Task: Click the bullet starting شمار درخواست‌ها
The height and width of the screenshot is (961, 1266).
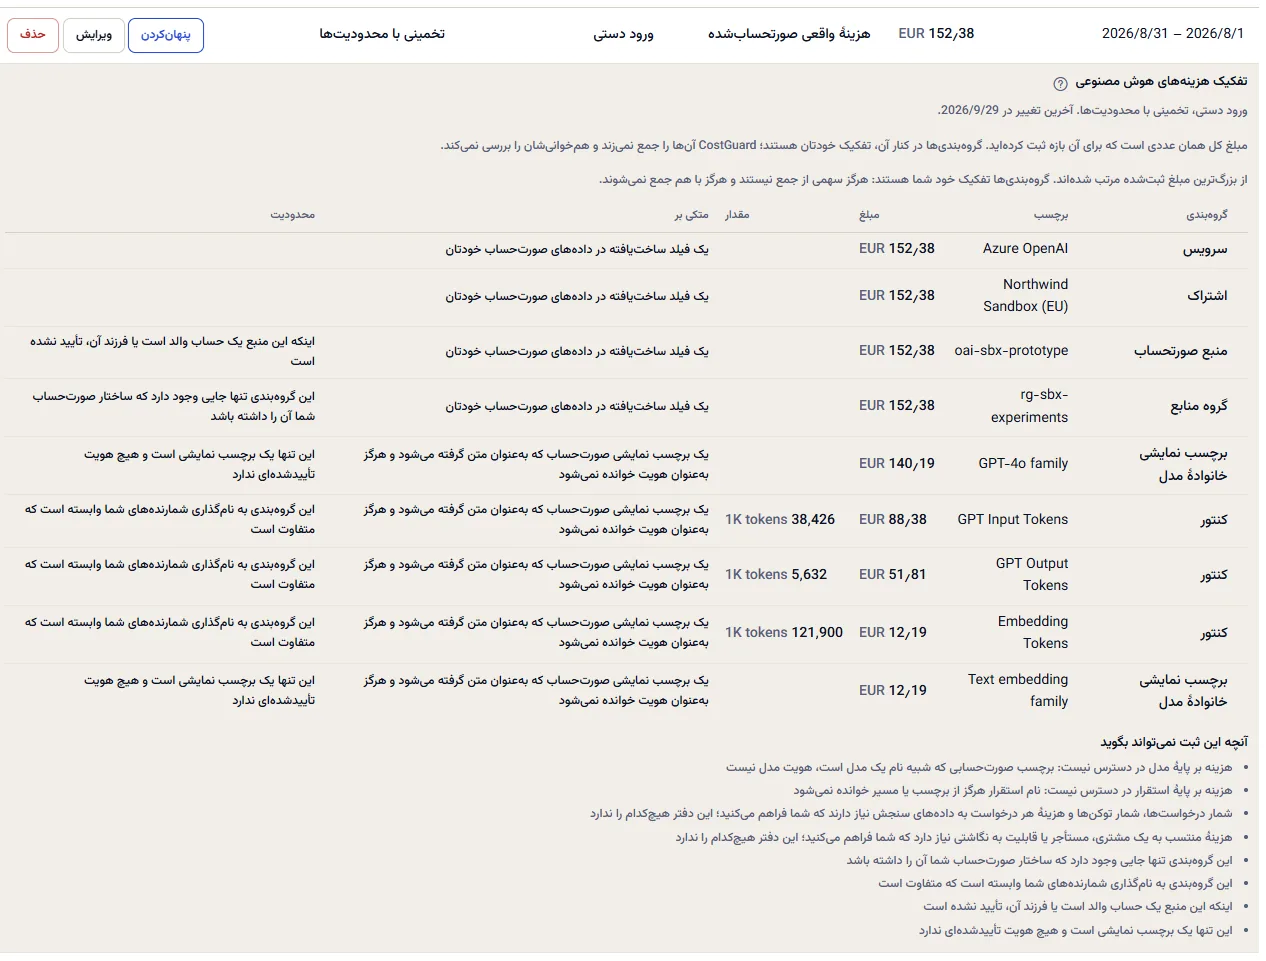Action: click(911, 813)
